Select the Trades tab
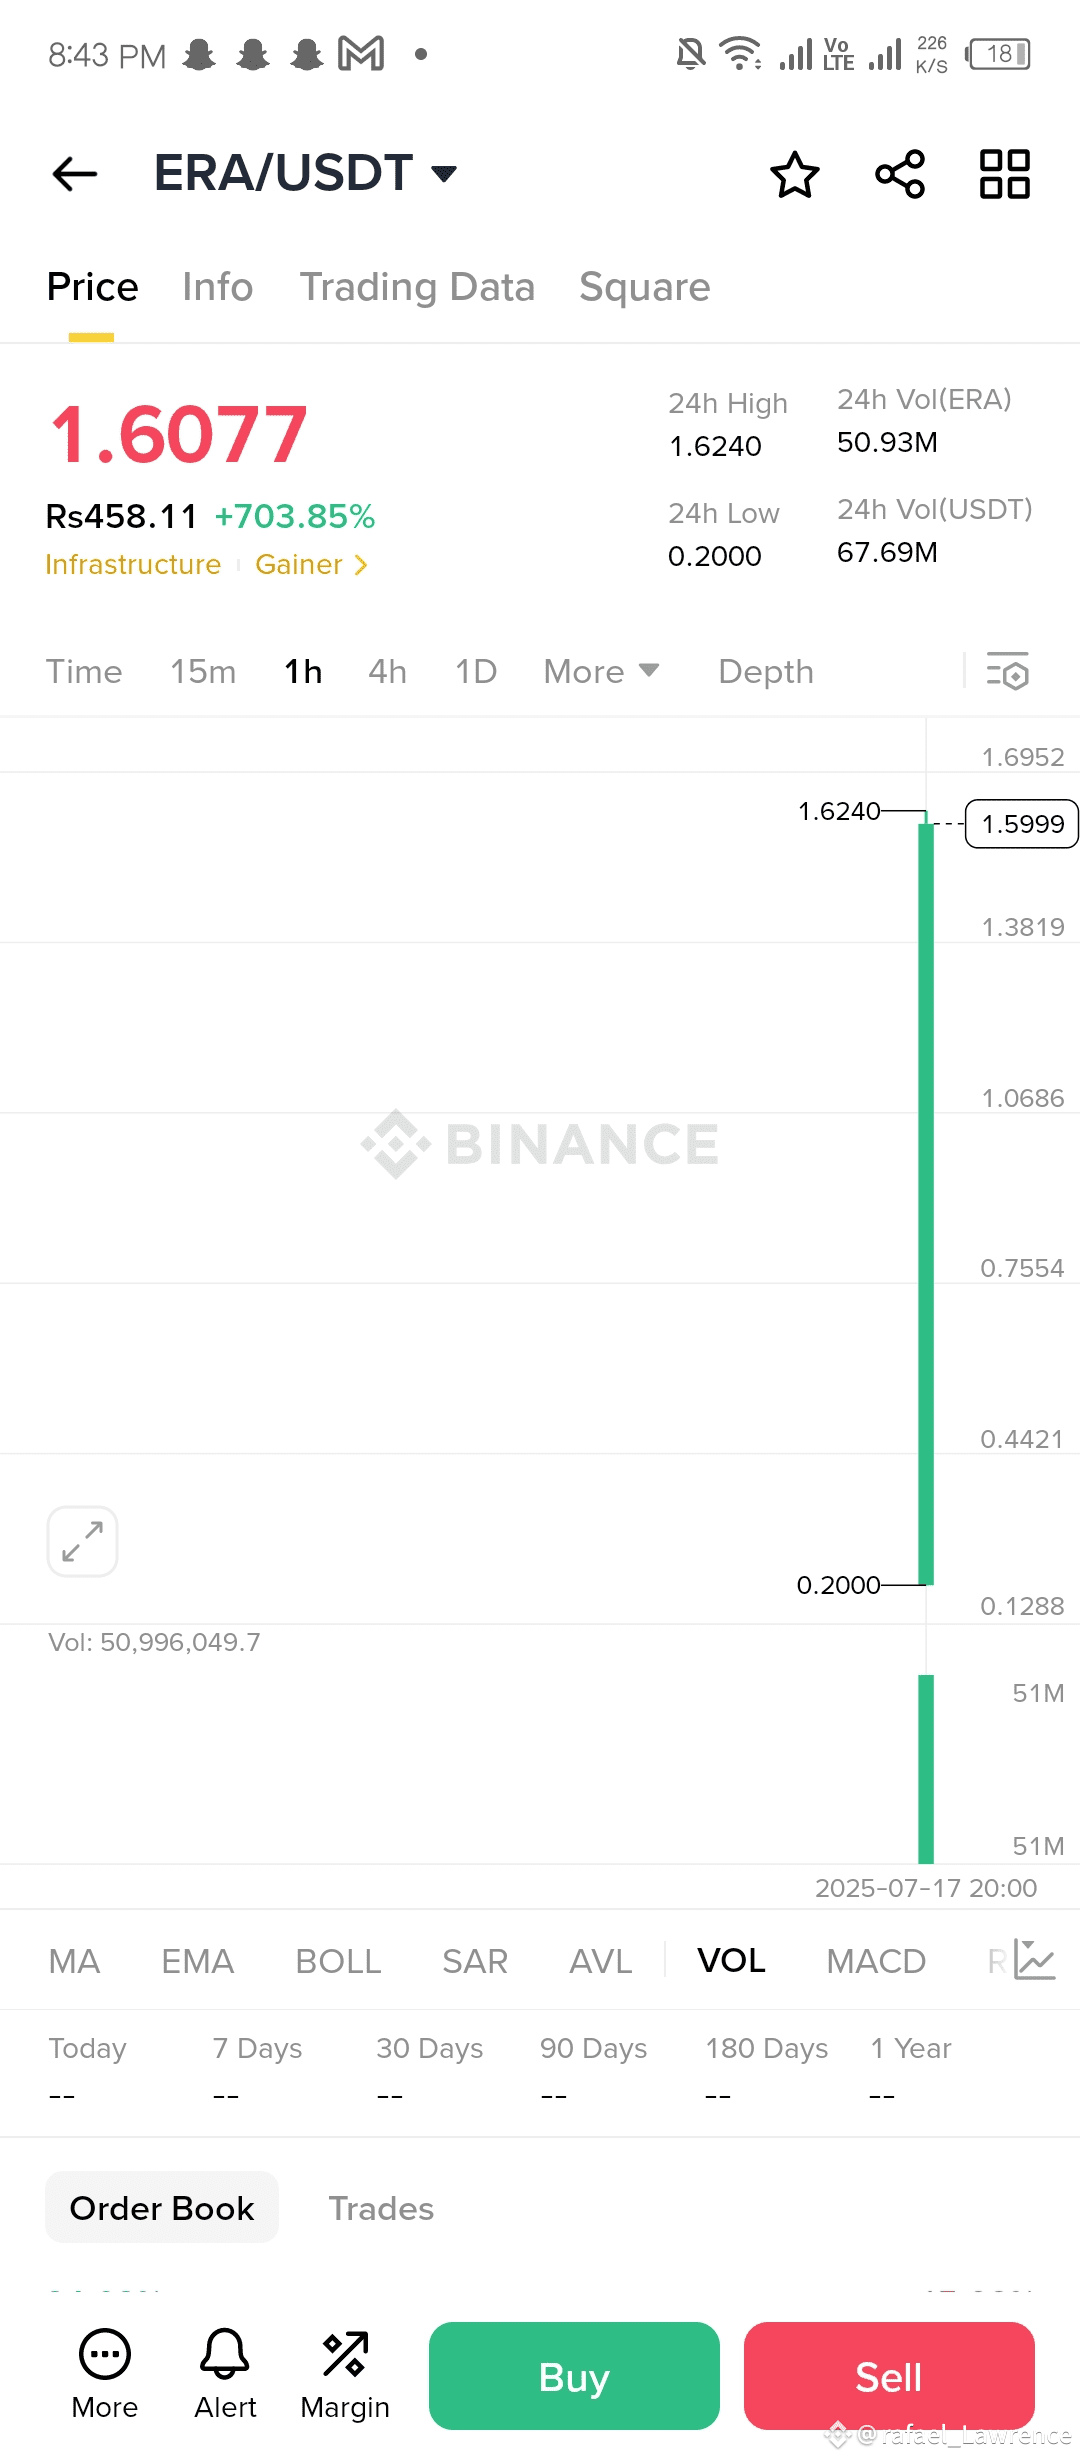The height and width of the screenshot is (2460, 1080). pyautogui.click(x=381, y=2208)
